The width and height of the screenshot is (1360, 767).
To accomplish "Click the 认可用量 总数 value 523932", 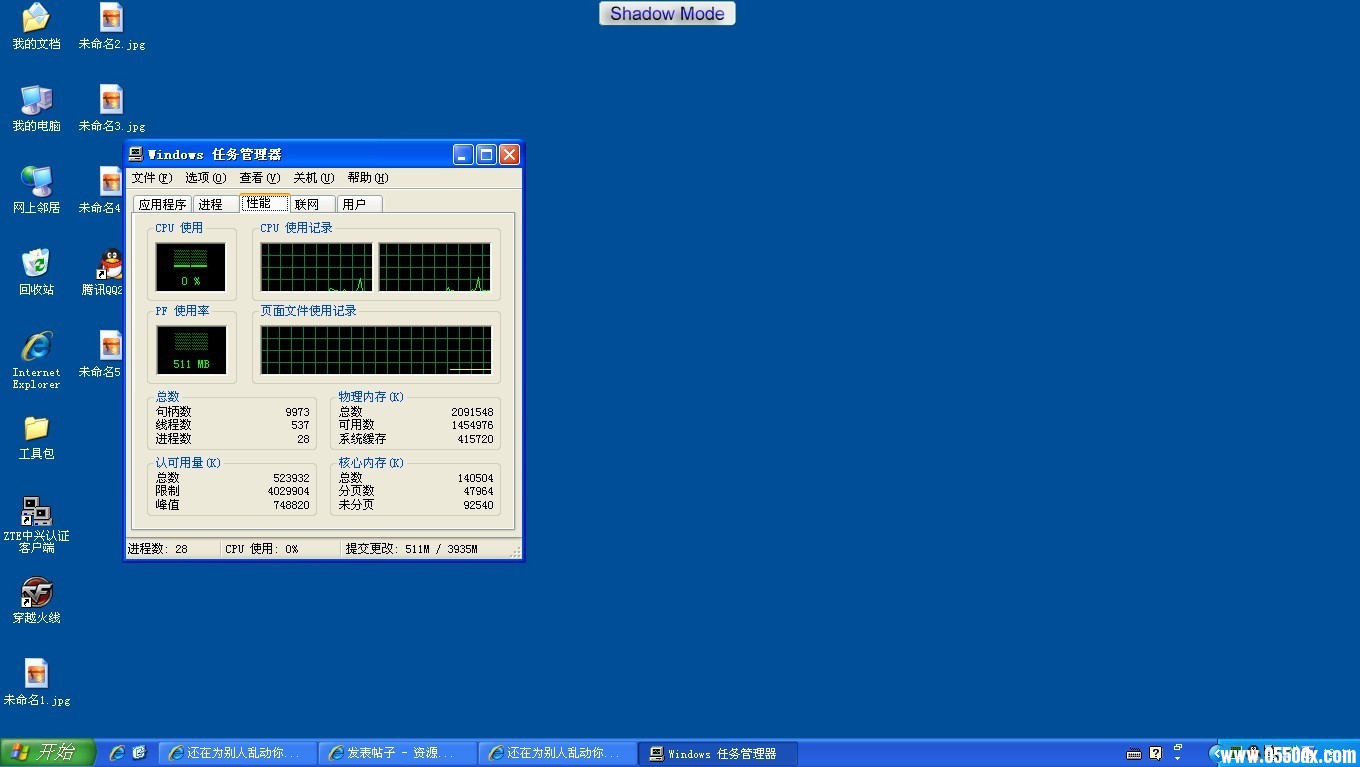I will pyautogui.click(x=291, y=478).
